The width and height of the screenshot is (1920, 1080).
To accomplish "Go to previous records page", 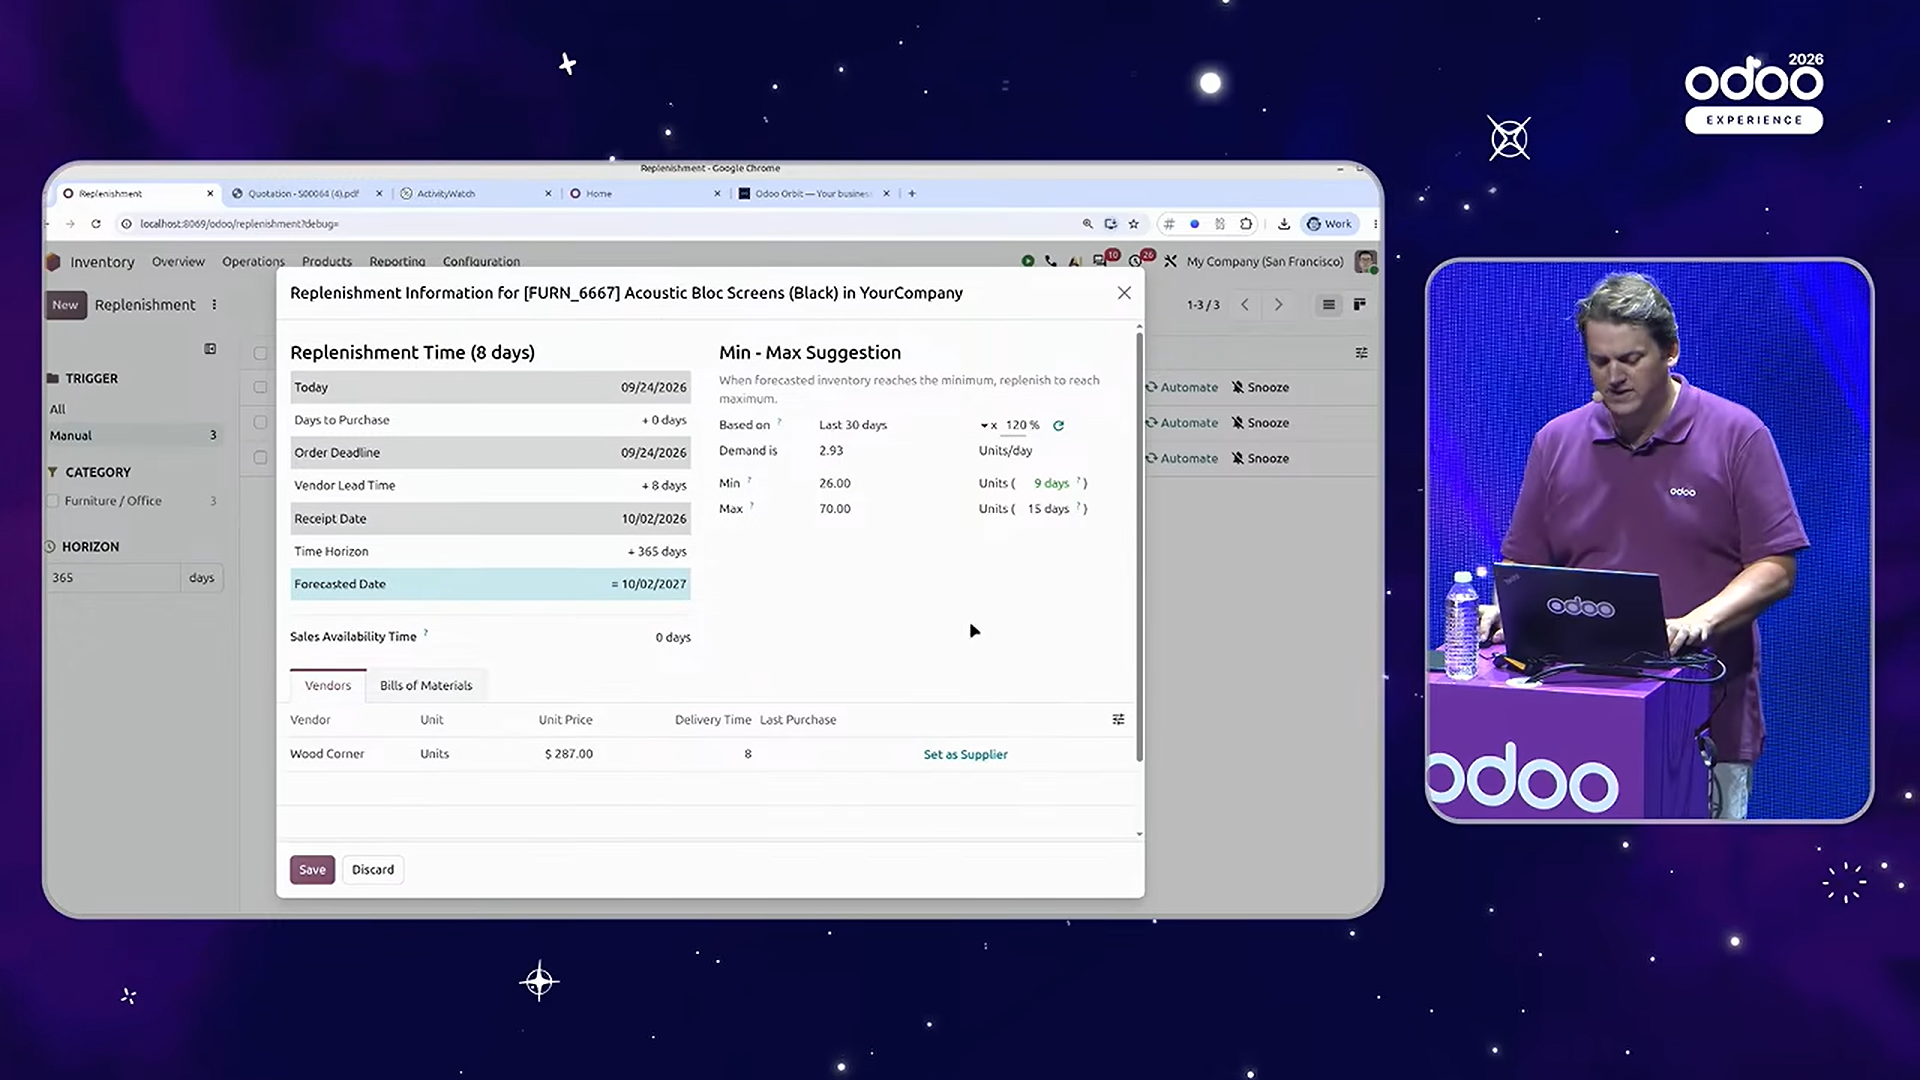I will [1245, 305].
